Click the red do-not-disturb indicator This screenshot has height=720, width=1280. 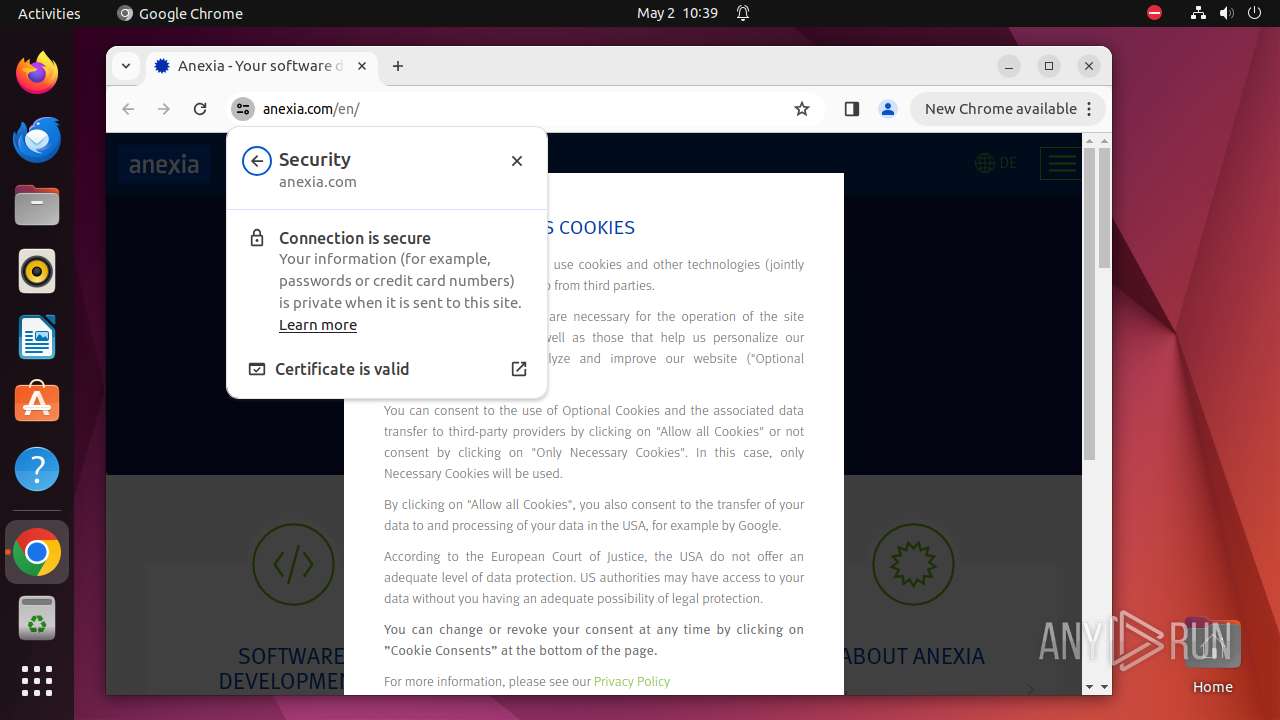point(1154,13)
